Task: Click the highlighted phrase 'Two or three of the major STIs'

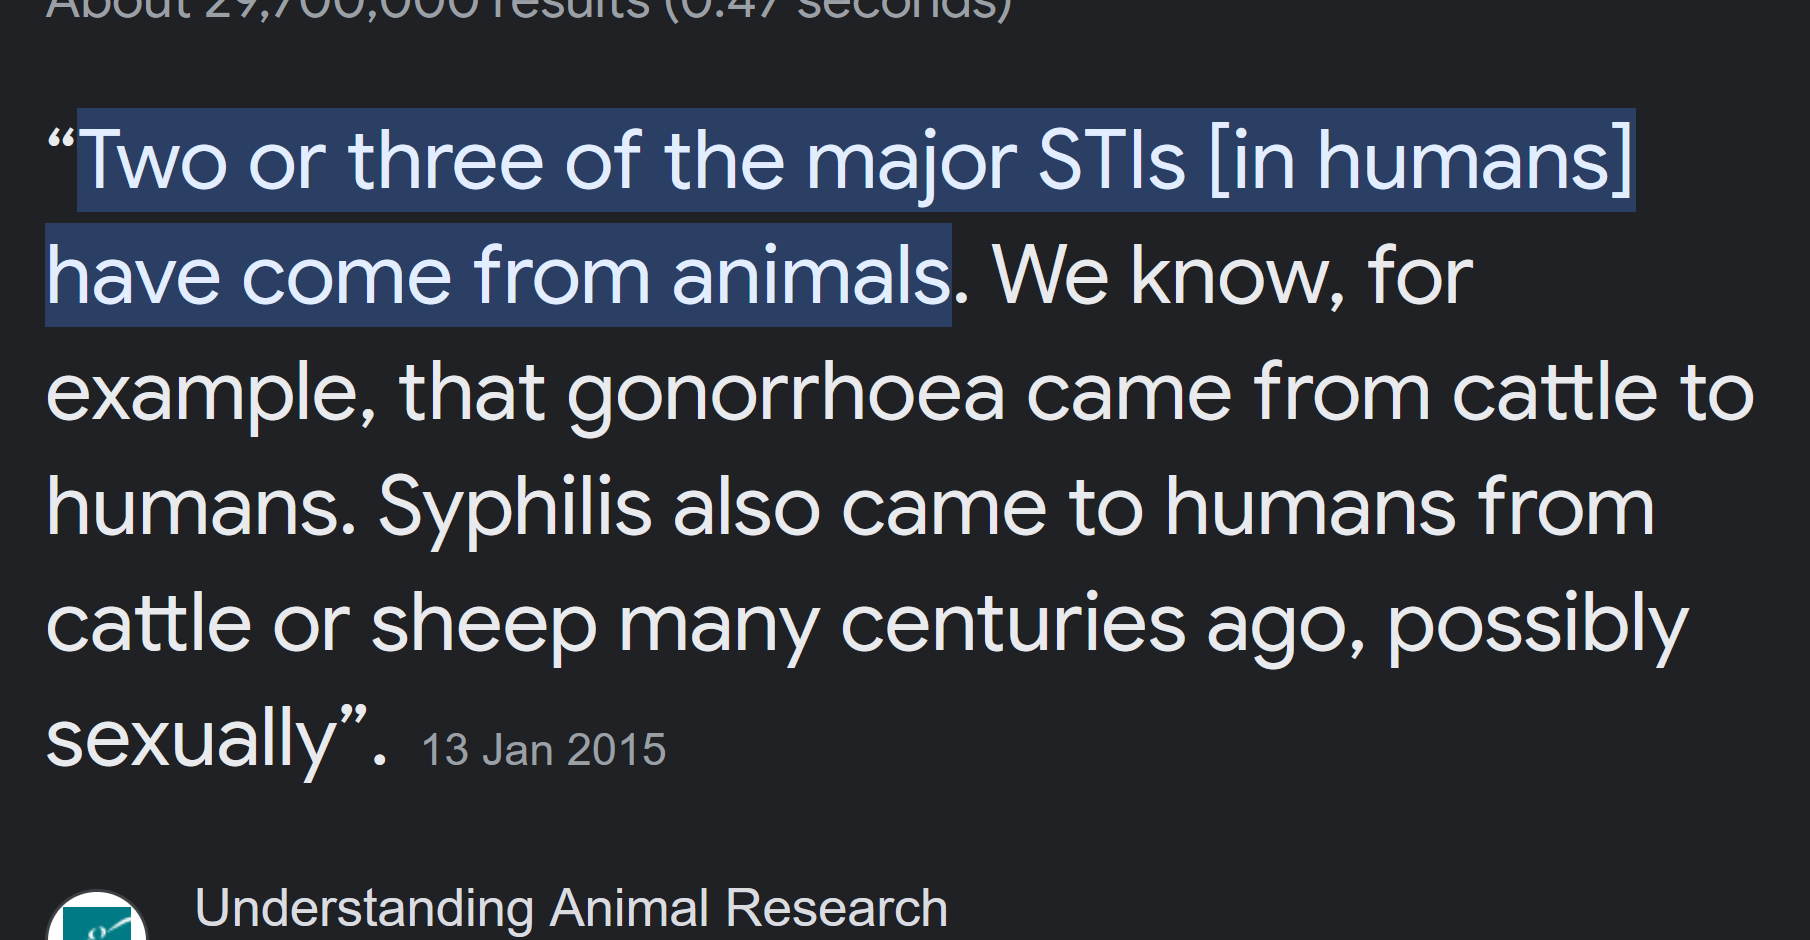Action: (632, 160)
